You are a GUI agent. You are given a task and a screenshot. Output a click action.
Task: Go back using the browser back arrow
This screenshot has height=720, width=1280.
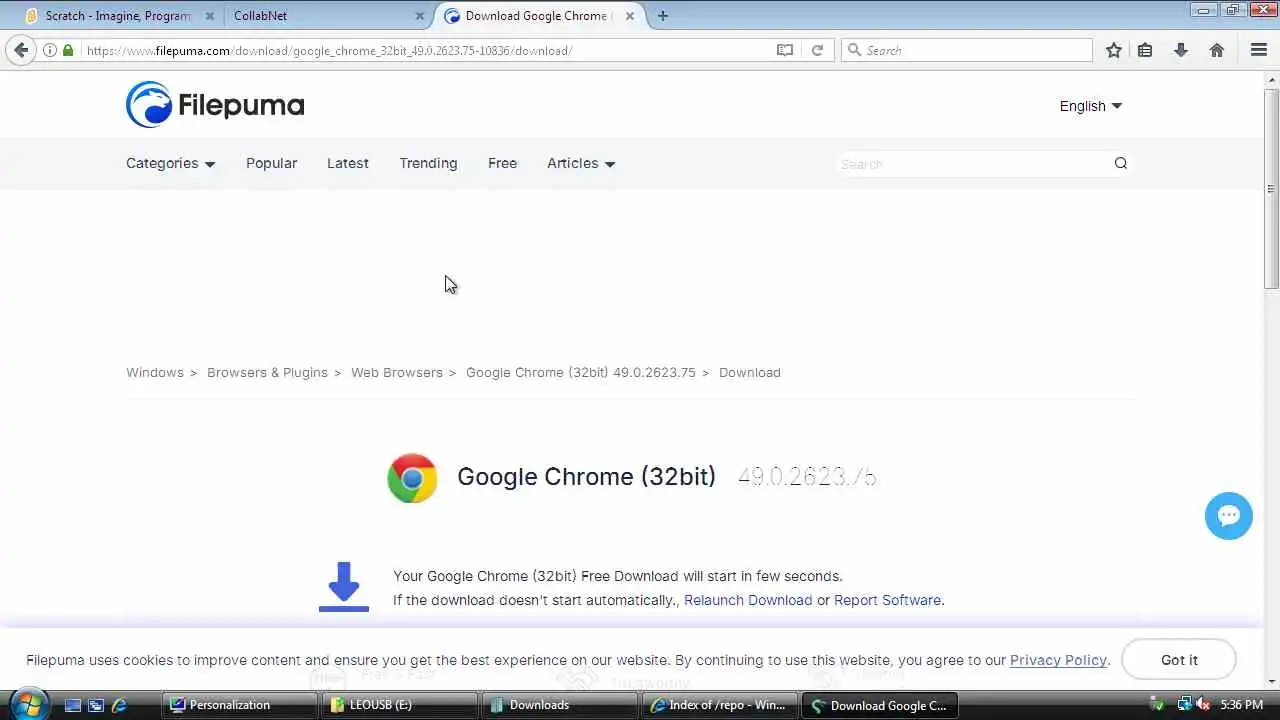pyautogui.click(x=21, y=50)
